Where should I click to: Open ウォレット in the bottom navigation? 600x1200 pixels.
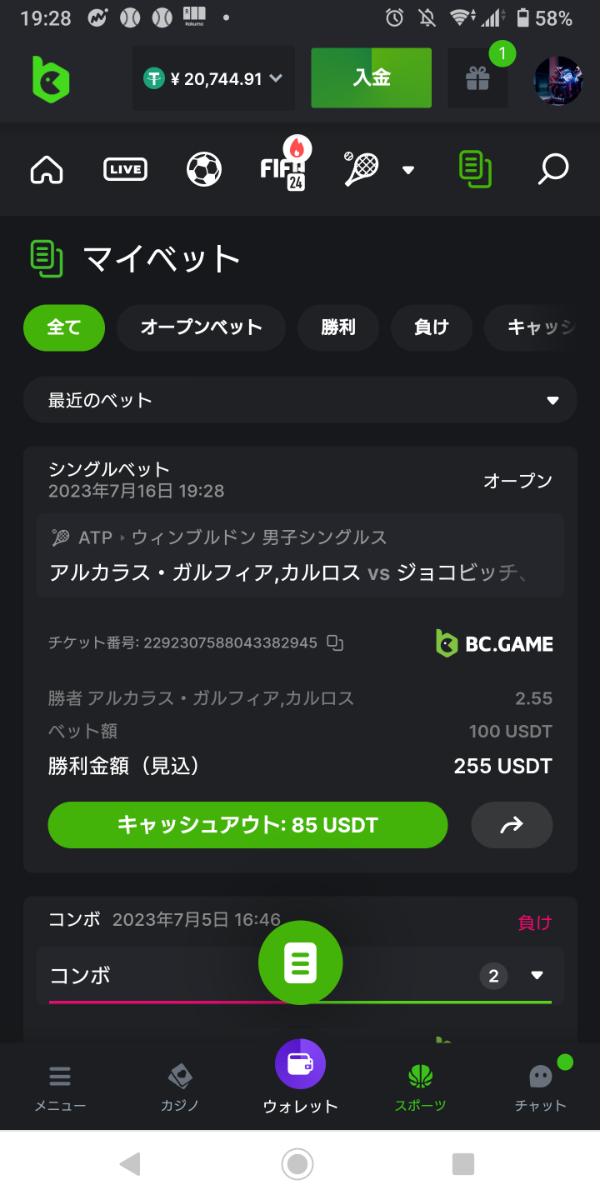[300, 1078]
